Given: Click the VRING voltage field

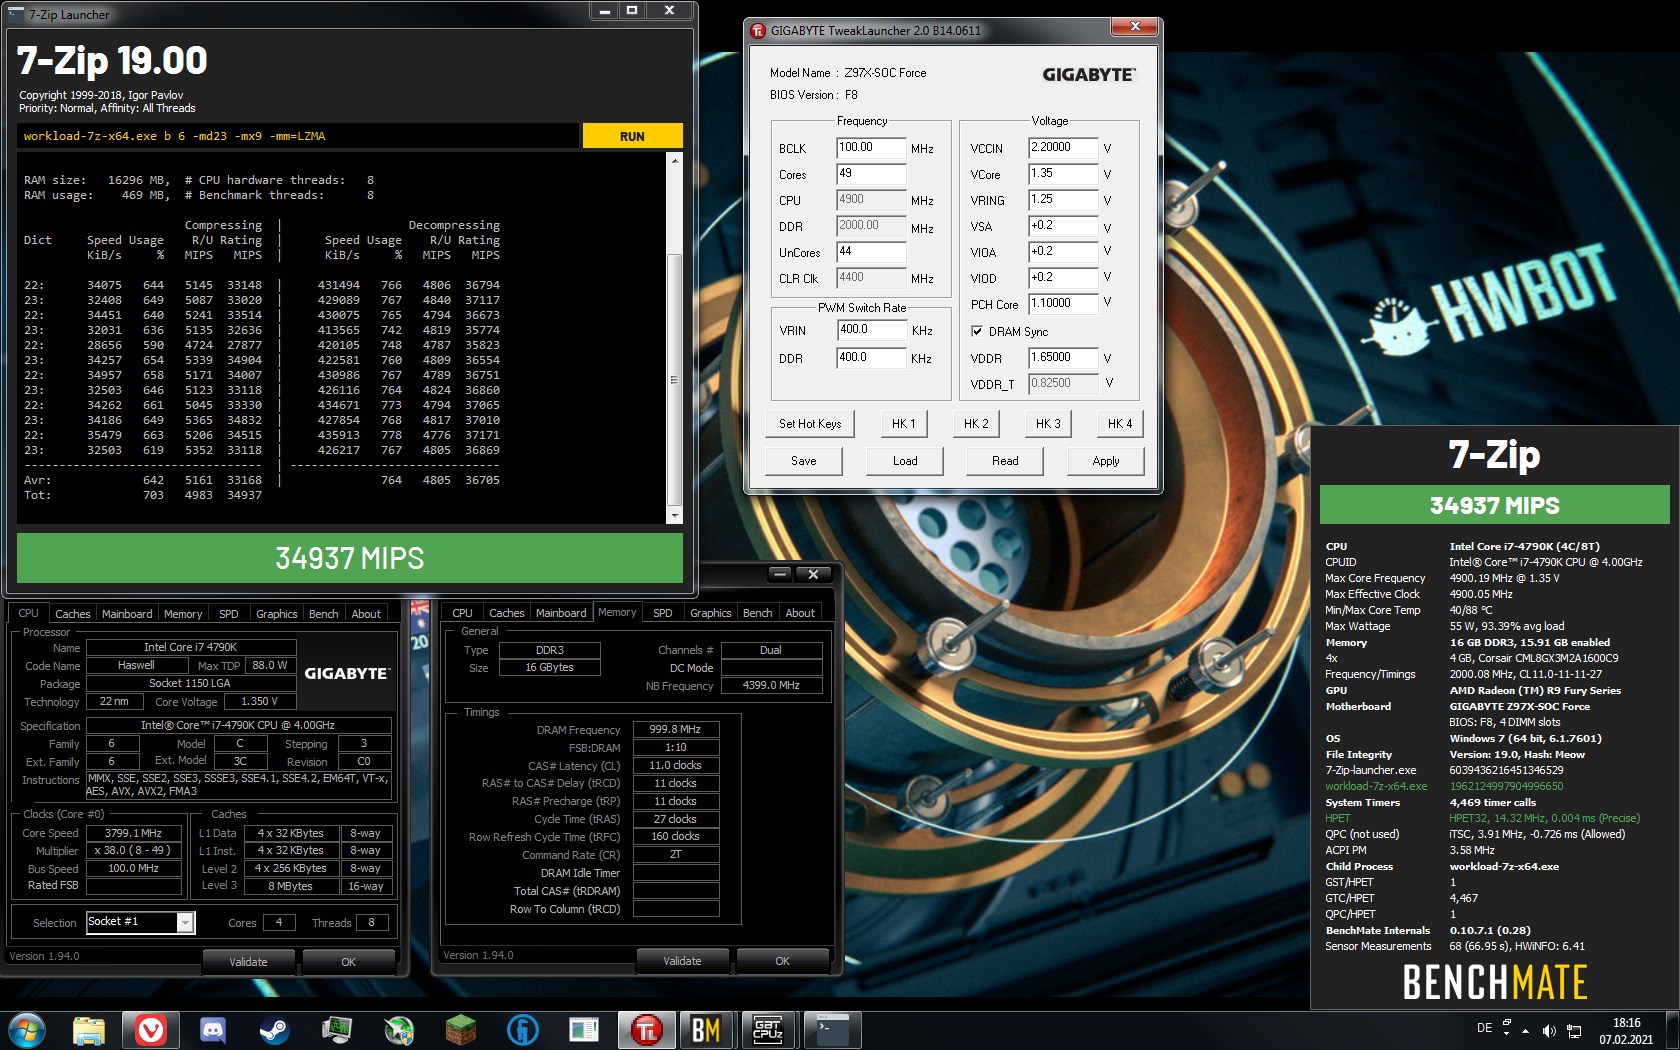Looking at the screenshot, I should [1063, 199].
